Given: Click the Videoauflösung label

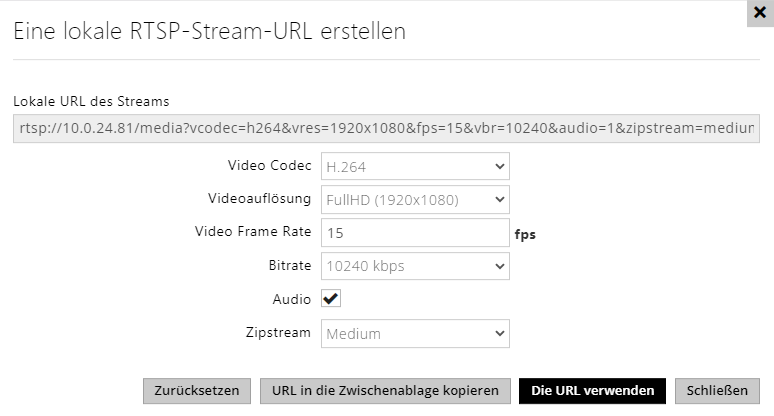Looking at the screenshot, I should pyautogui.click(x=260, y=198).
